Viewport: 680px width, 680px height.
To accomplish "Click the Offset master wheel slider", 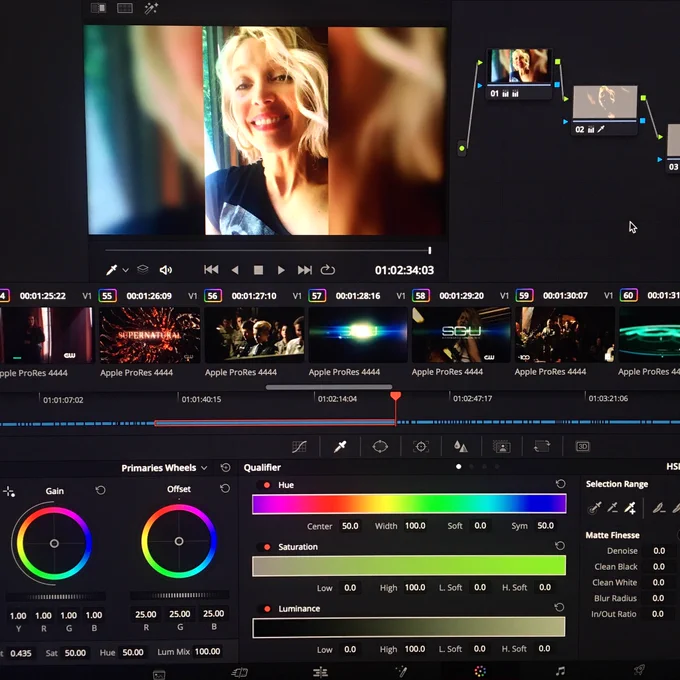I will [180, 595].
